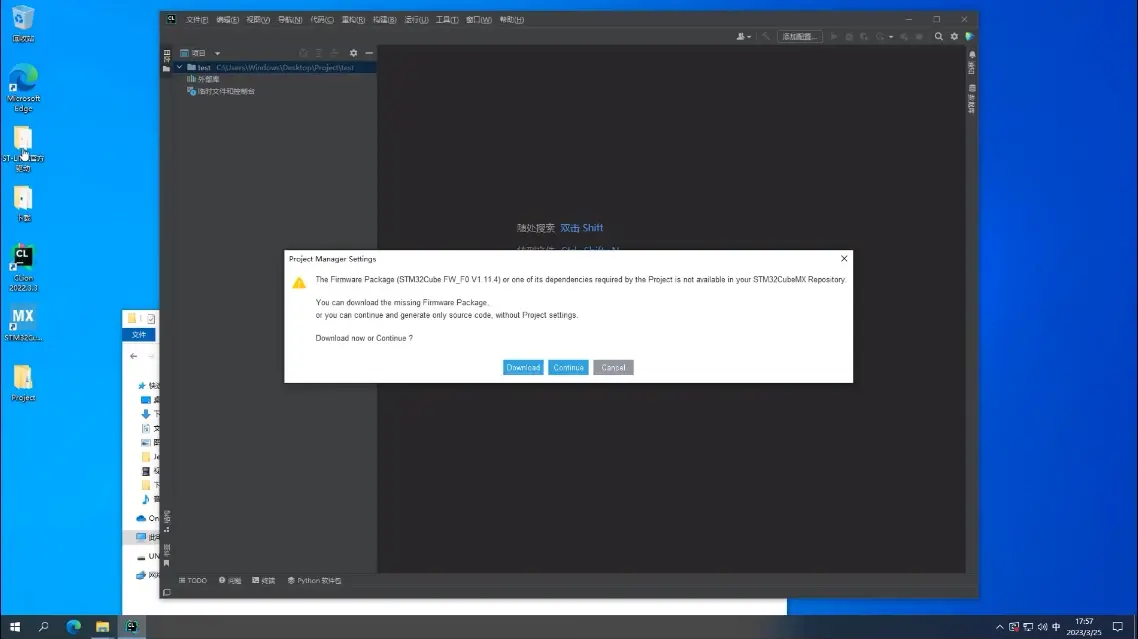The width and height of the screenshot is (1138, 639).
Task: Open the 构建(B) menu
Action: (x=384, y=20)
